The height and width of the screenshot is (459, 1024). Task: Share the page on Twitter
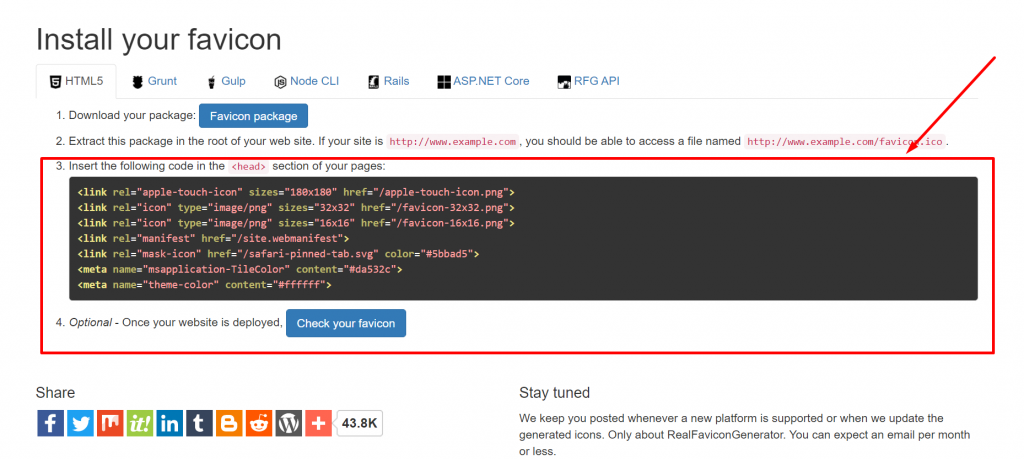pos(80,423)
